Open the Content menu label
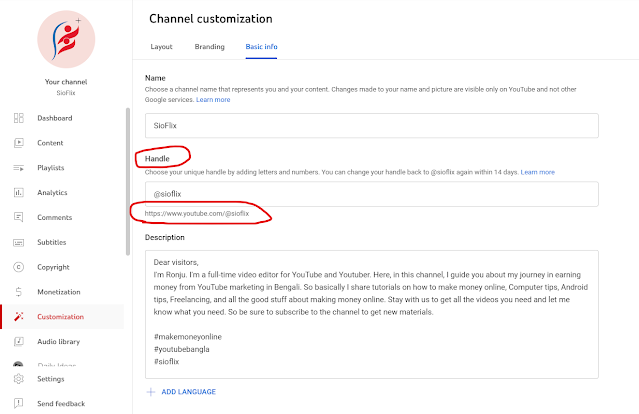The image size is (639, 414). pos(50,143)
